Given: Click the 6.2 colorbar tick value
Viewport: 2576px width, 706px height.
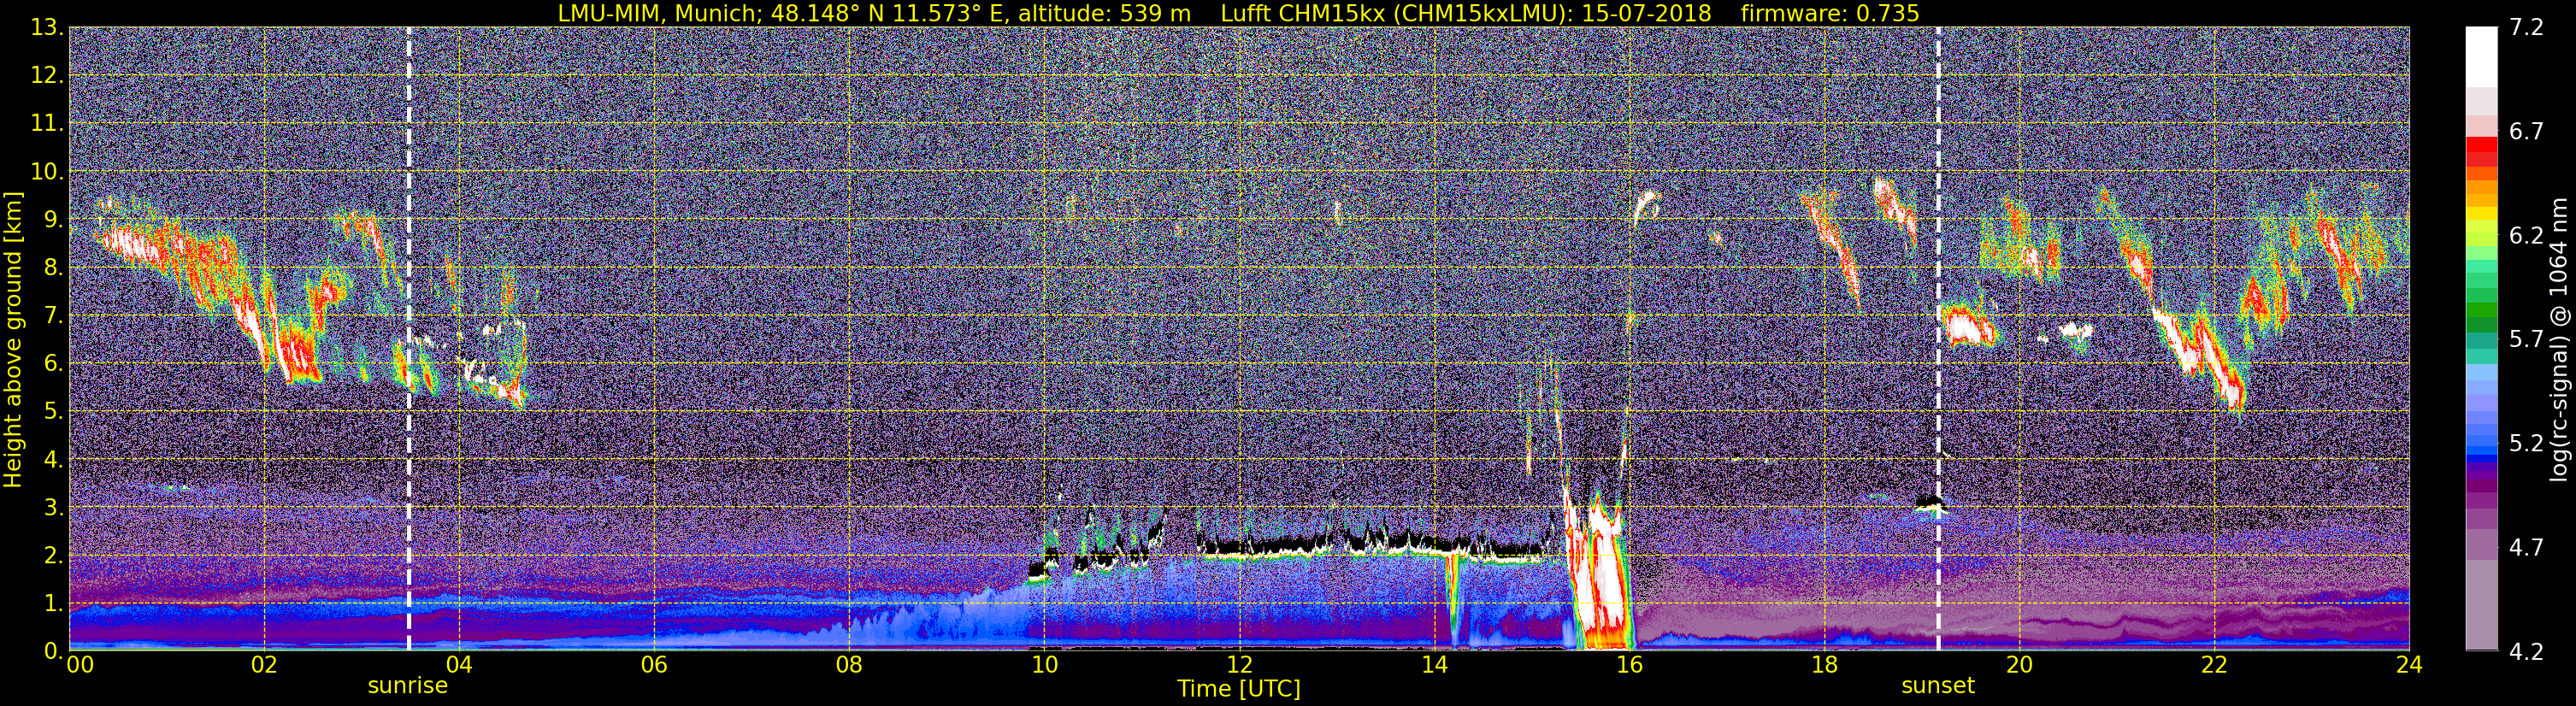Looking at the screenshot, I should [2526, 236].
